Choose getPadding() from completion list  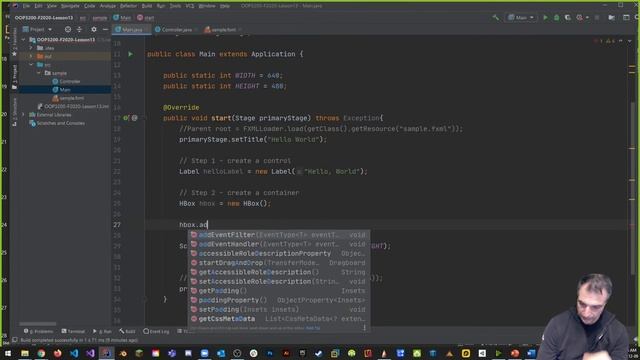(279, 291)
